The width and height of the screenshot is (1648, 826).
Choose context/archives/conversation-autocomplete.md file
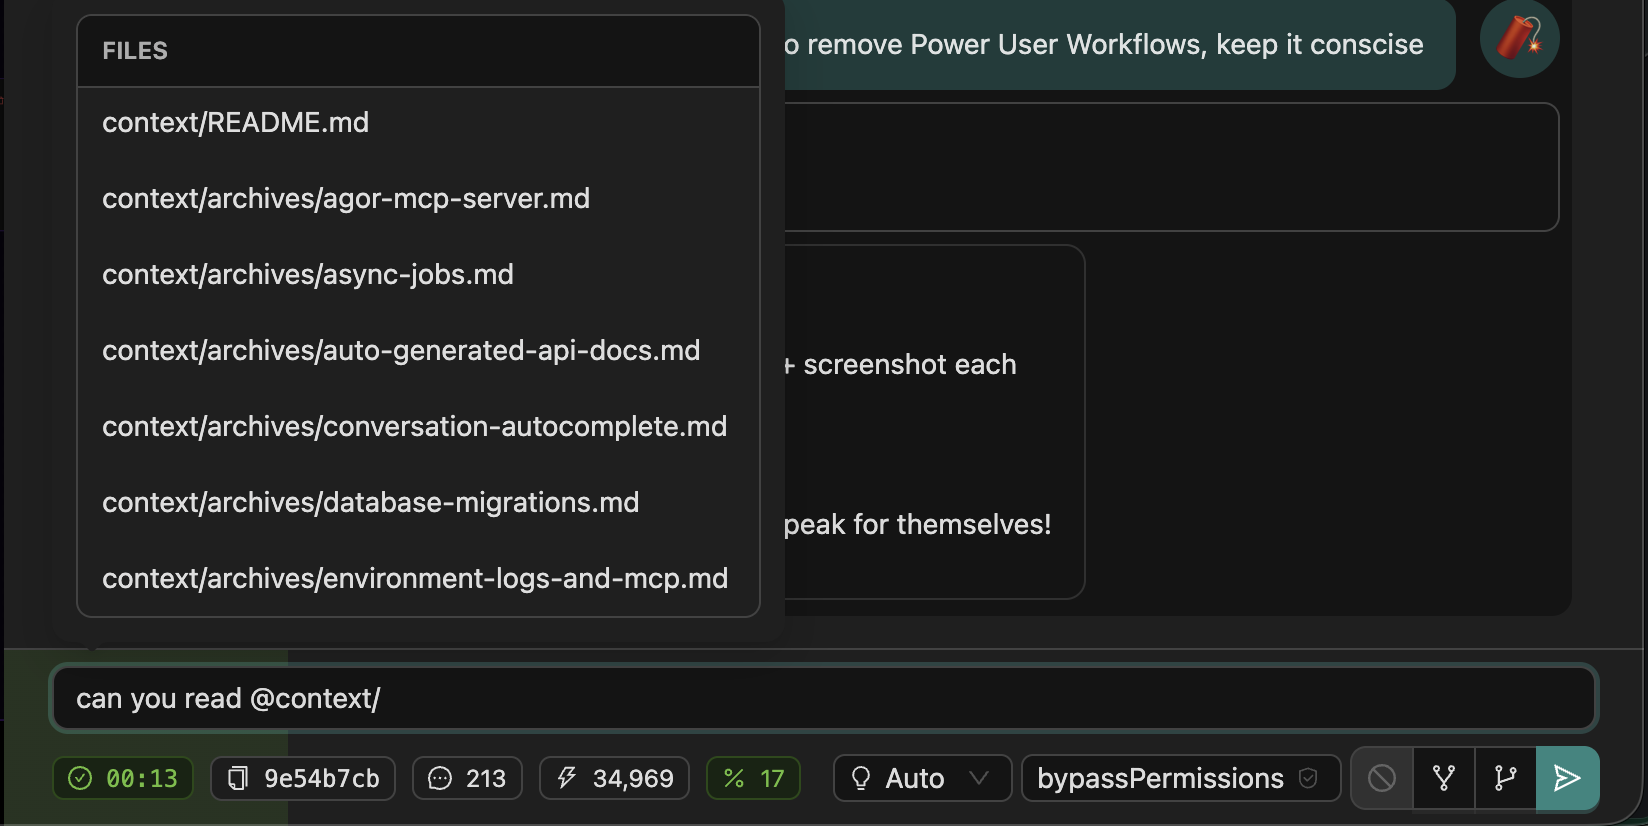tap(418, 427)
